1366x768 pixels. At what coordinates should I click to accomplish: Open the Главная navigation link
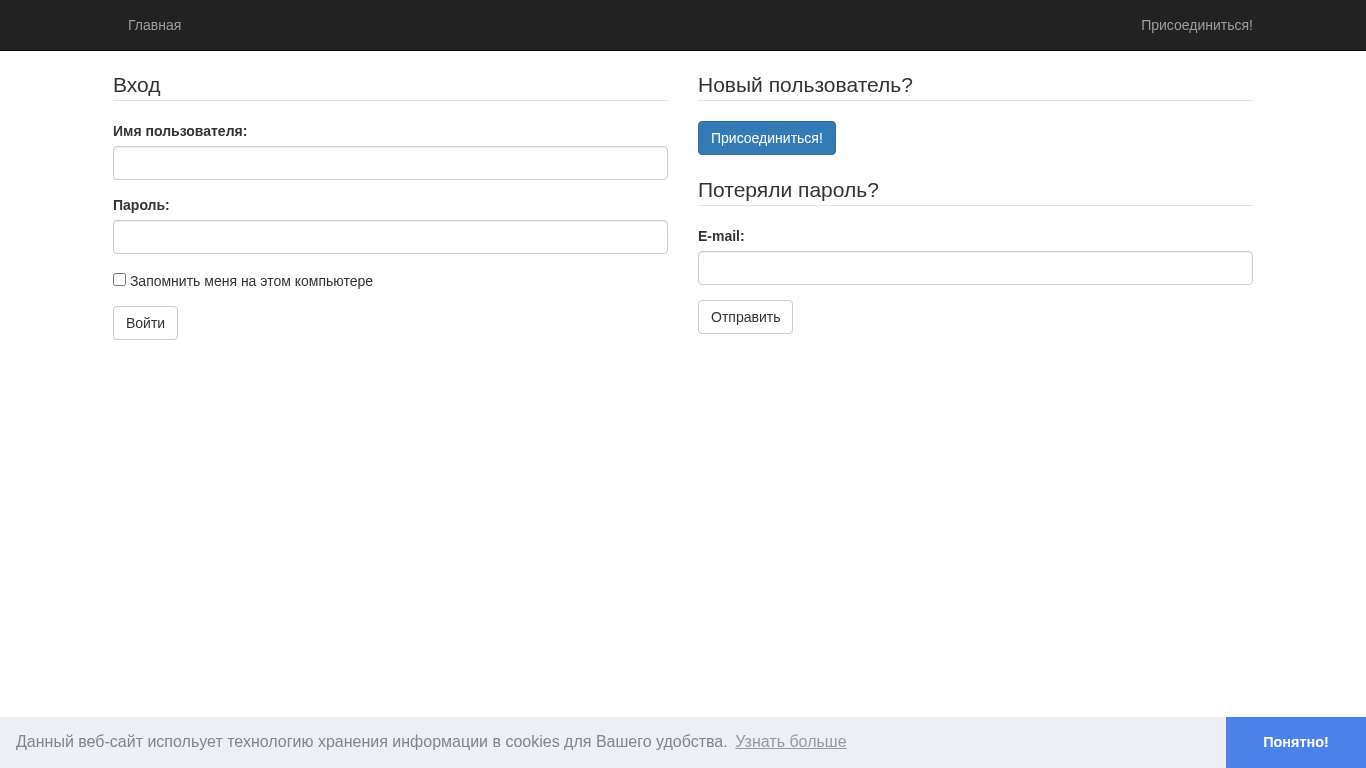tap(154, 25)
